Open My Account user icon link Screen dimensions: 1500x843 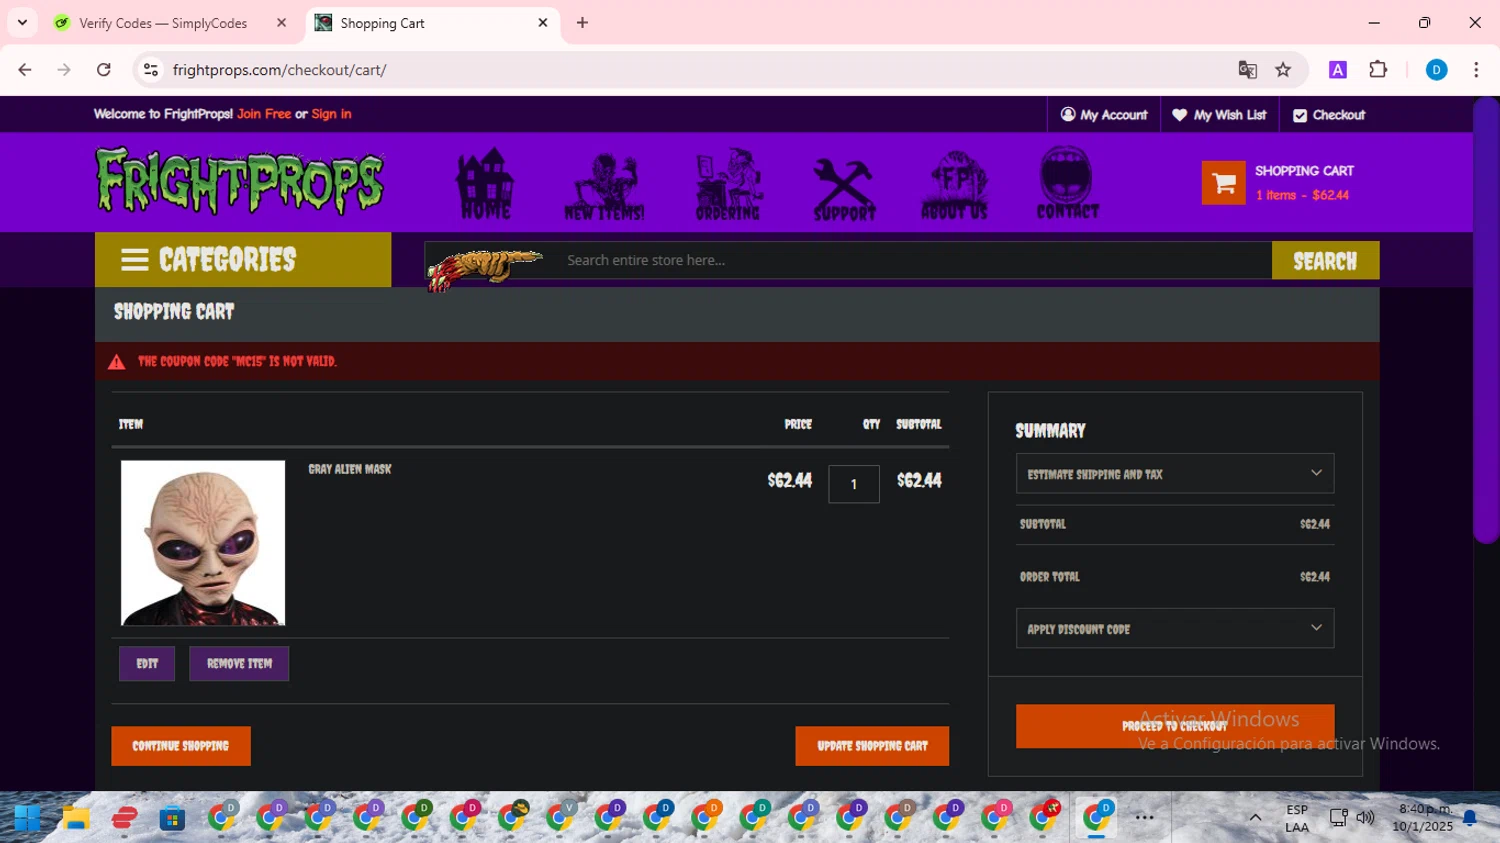[x=1104, y=115]
